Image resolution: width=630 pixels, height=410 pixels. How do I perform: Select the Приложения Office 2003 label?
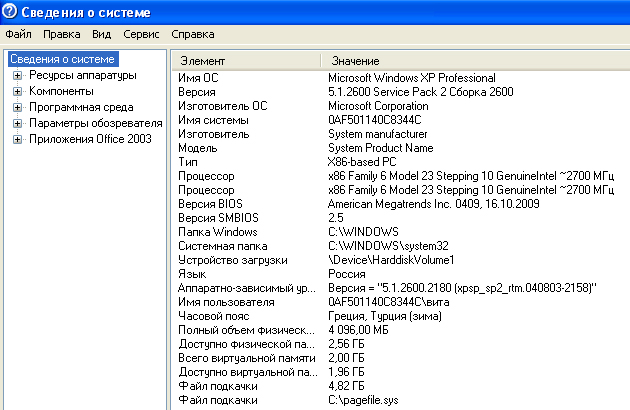[90, 139]
